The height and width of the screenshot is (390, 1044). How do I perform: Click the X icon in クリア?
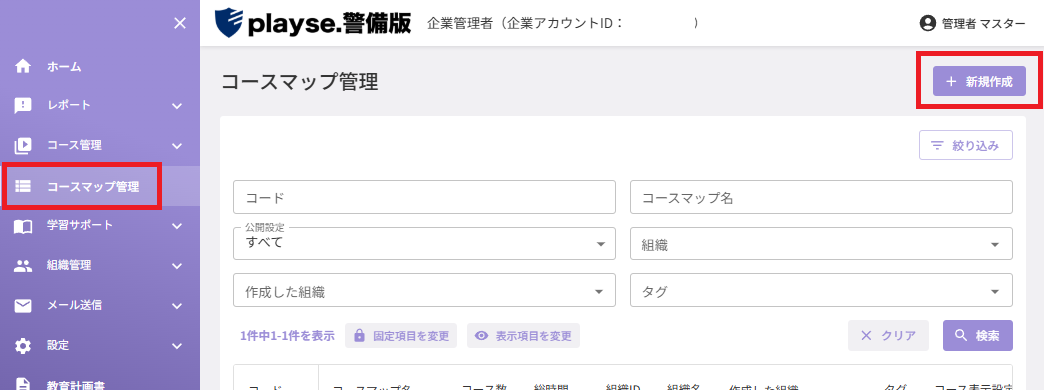pyautogui.click(x=866, y=335)
